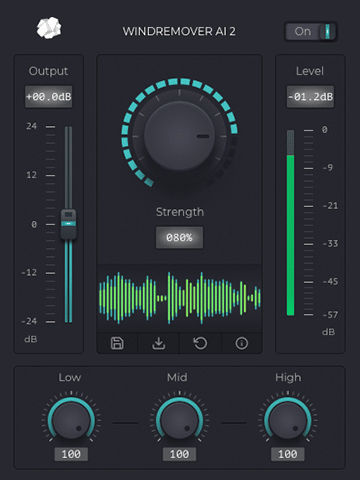Click the High 100 value box
The height and width of the screenshot is (480, 360).
click(288, 454)
